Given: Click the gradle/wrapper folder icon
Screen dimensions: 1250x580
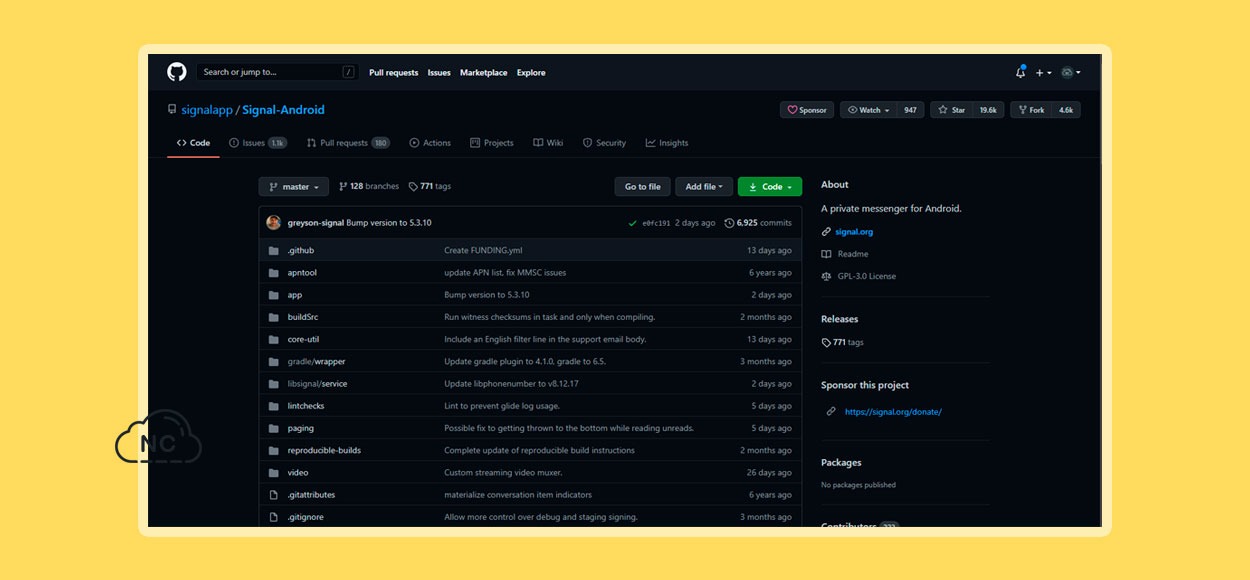Looking at the screenshot, I should point(274,361).
